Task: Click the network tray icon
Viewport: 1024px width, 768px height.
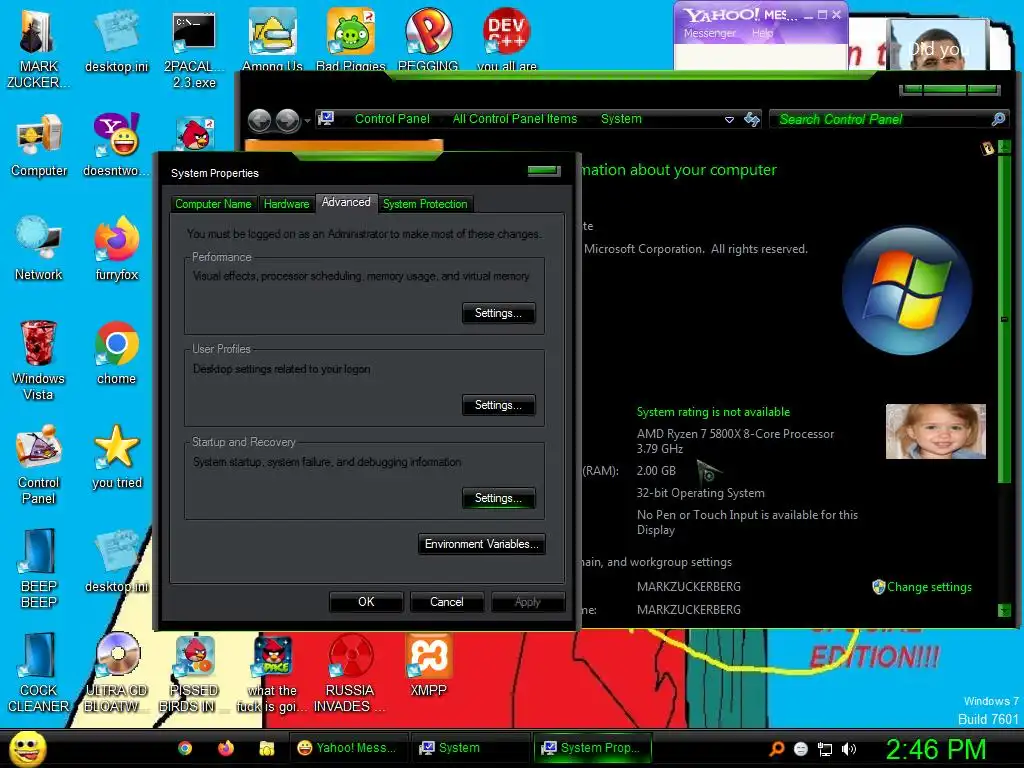Action: tap(825, 749)
